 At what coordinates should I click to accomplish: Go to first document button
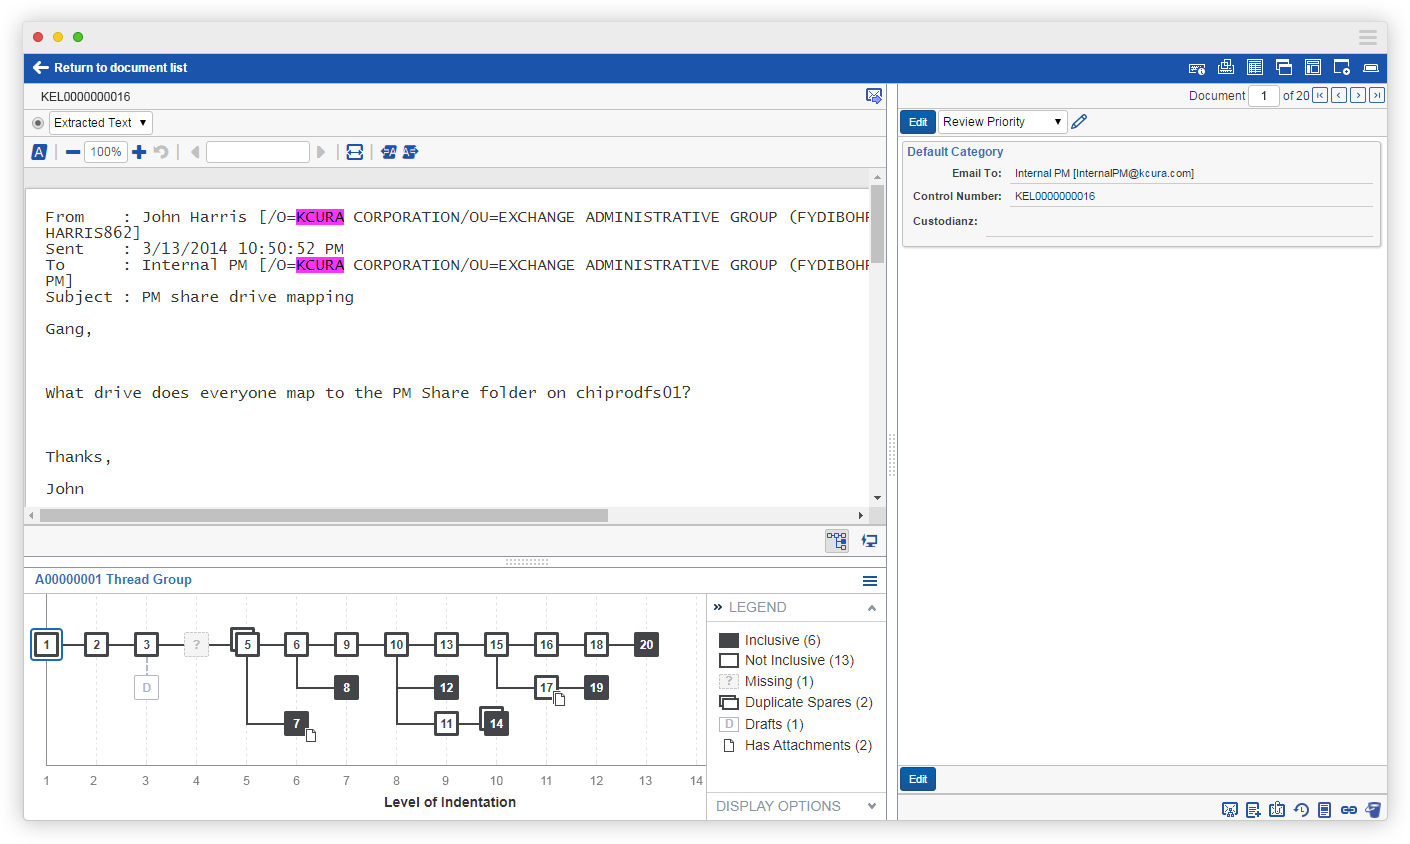point(1320,95)
